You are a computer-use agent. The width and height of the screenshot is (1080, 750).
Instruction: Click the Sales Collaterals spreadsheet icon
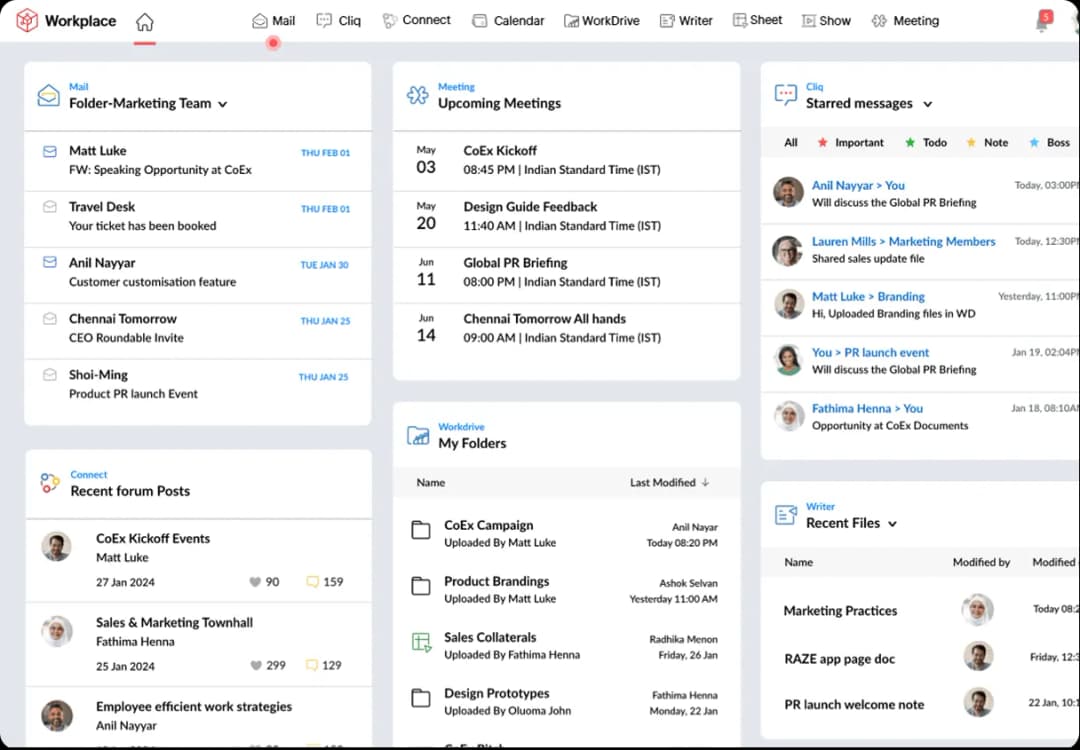[421, 643]
